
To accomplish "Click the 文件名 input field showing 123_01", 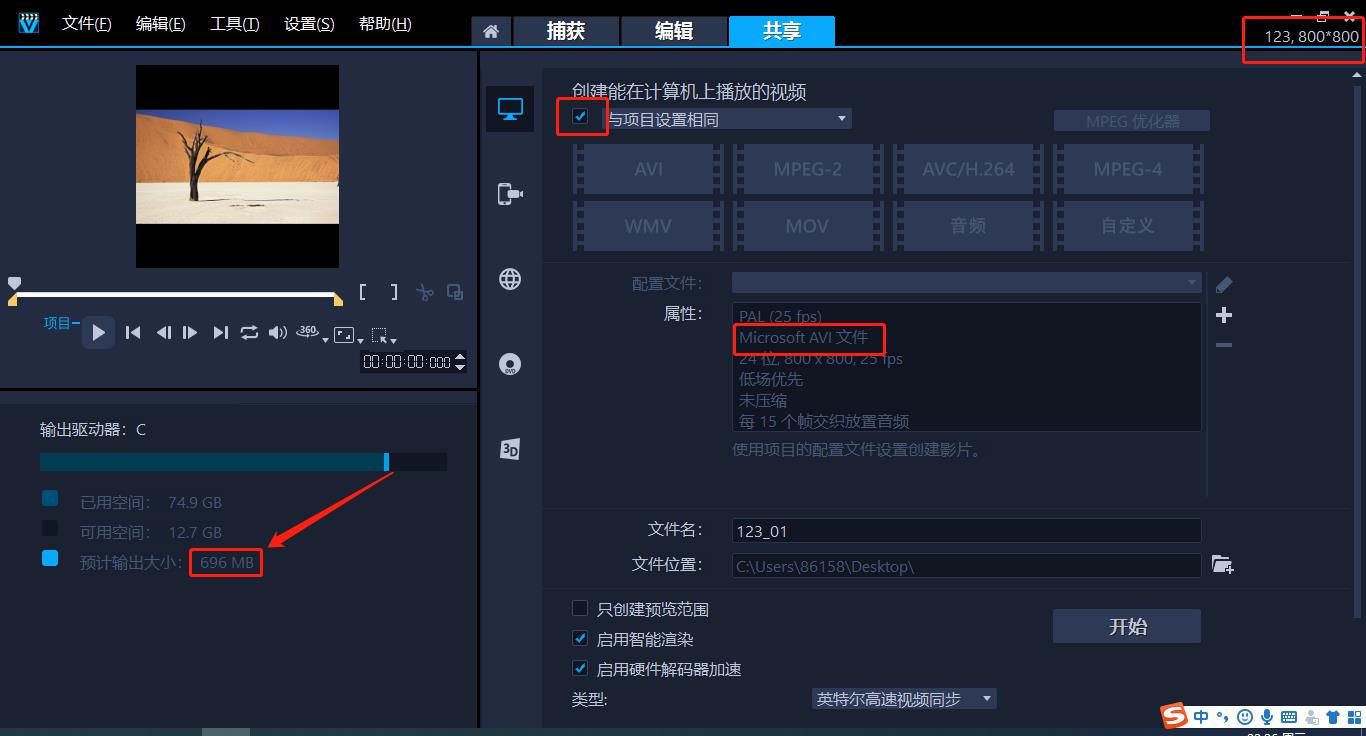I will click(965, 529).
